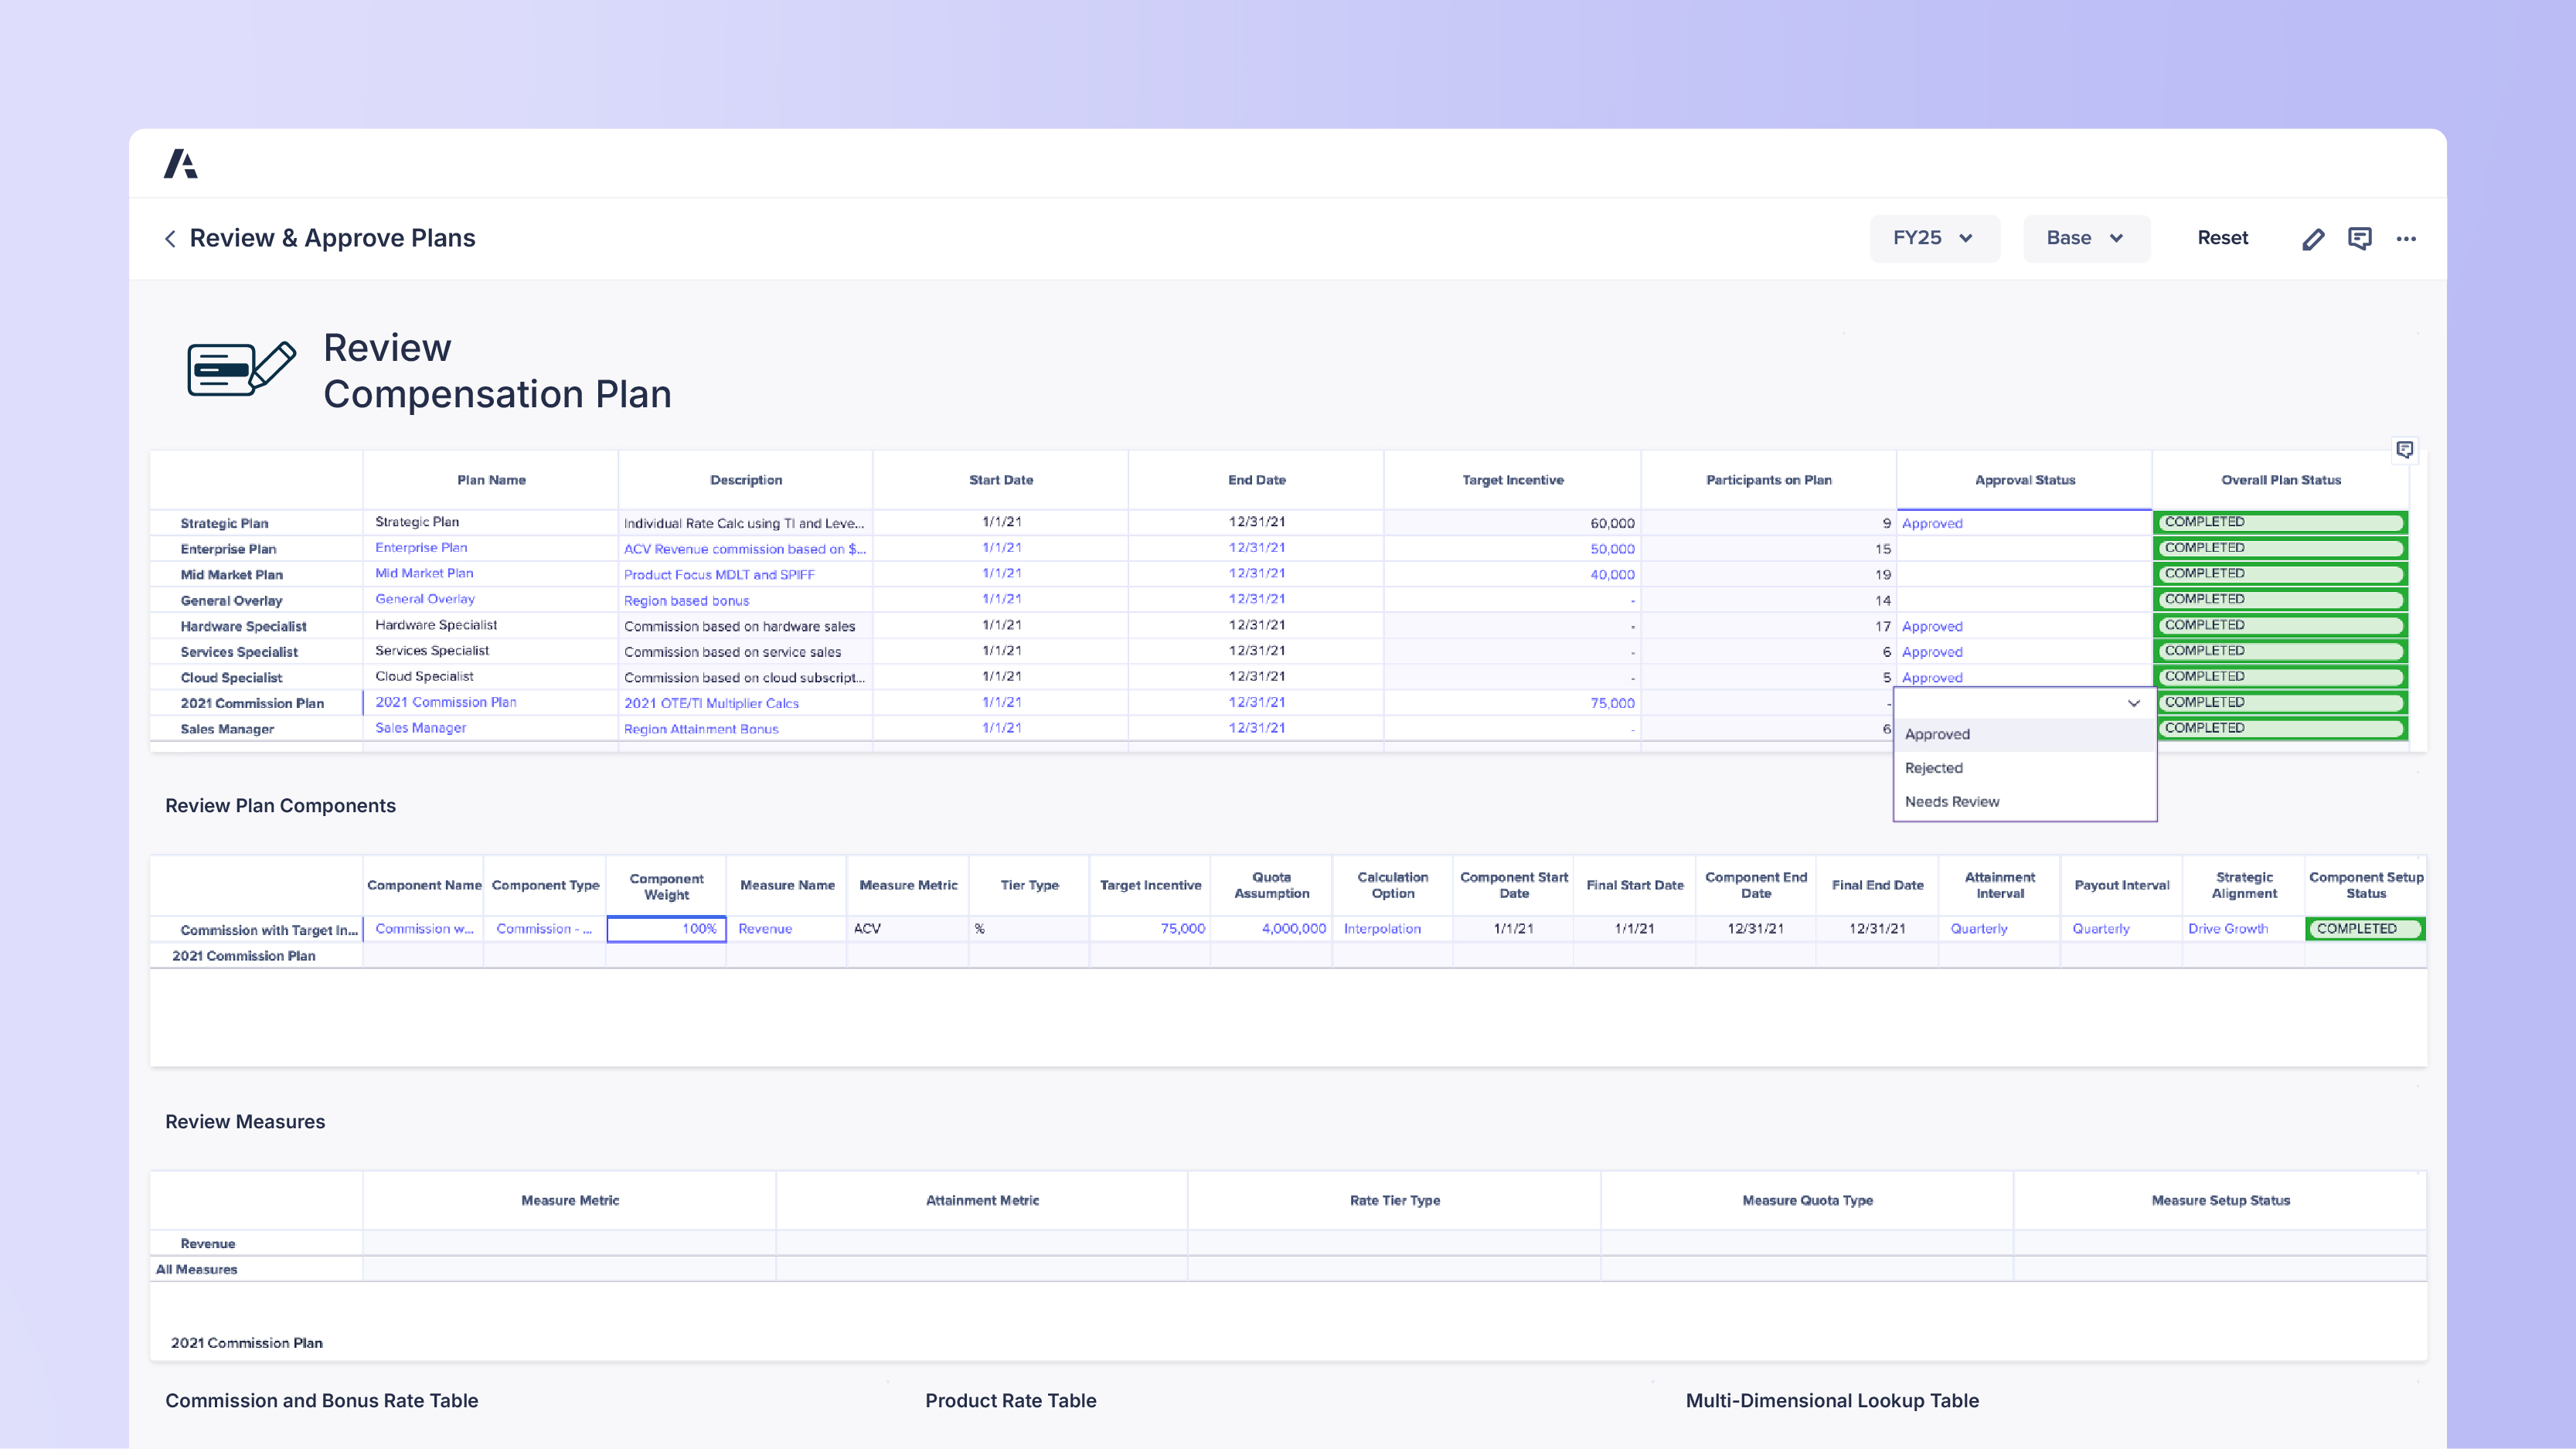Open the FY25 time period dropdown
Image resolution: width=2576 pixels, height=1449 pixels.
[1934, 238]
